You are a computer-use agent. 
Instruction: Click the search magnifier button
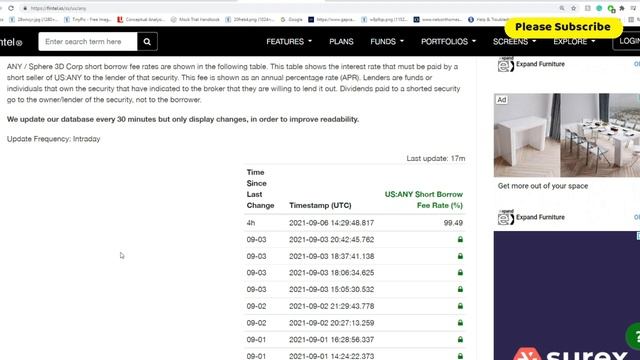(147, 42)
